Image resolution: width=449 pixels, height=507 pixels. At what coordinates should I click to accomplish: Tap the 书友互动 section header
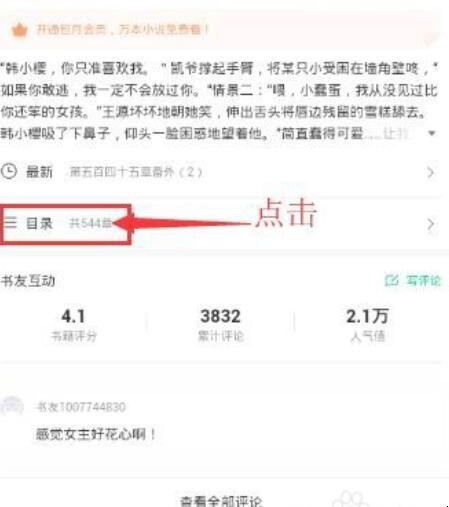(x=28, y=281)
